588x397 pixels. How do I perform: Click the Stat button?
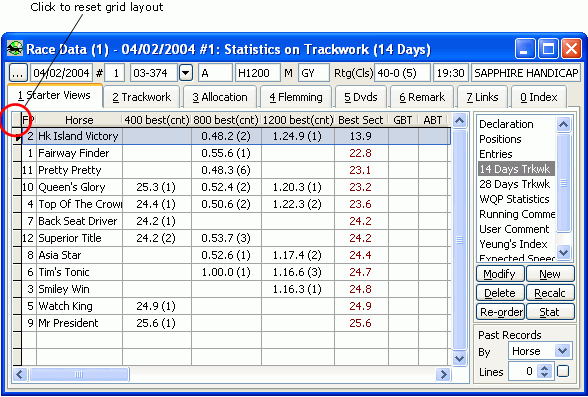point(550,312)
